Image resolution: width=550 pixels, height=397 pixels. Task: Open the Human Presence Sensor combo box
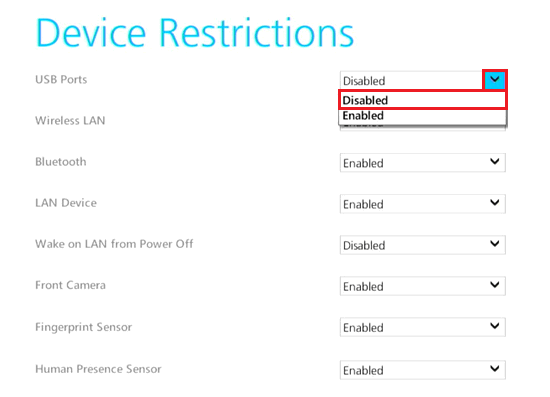(423, 370)
